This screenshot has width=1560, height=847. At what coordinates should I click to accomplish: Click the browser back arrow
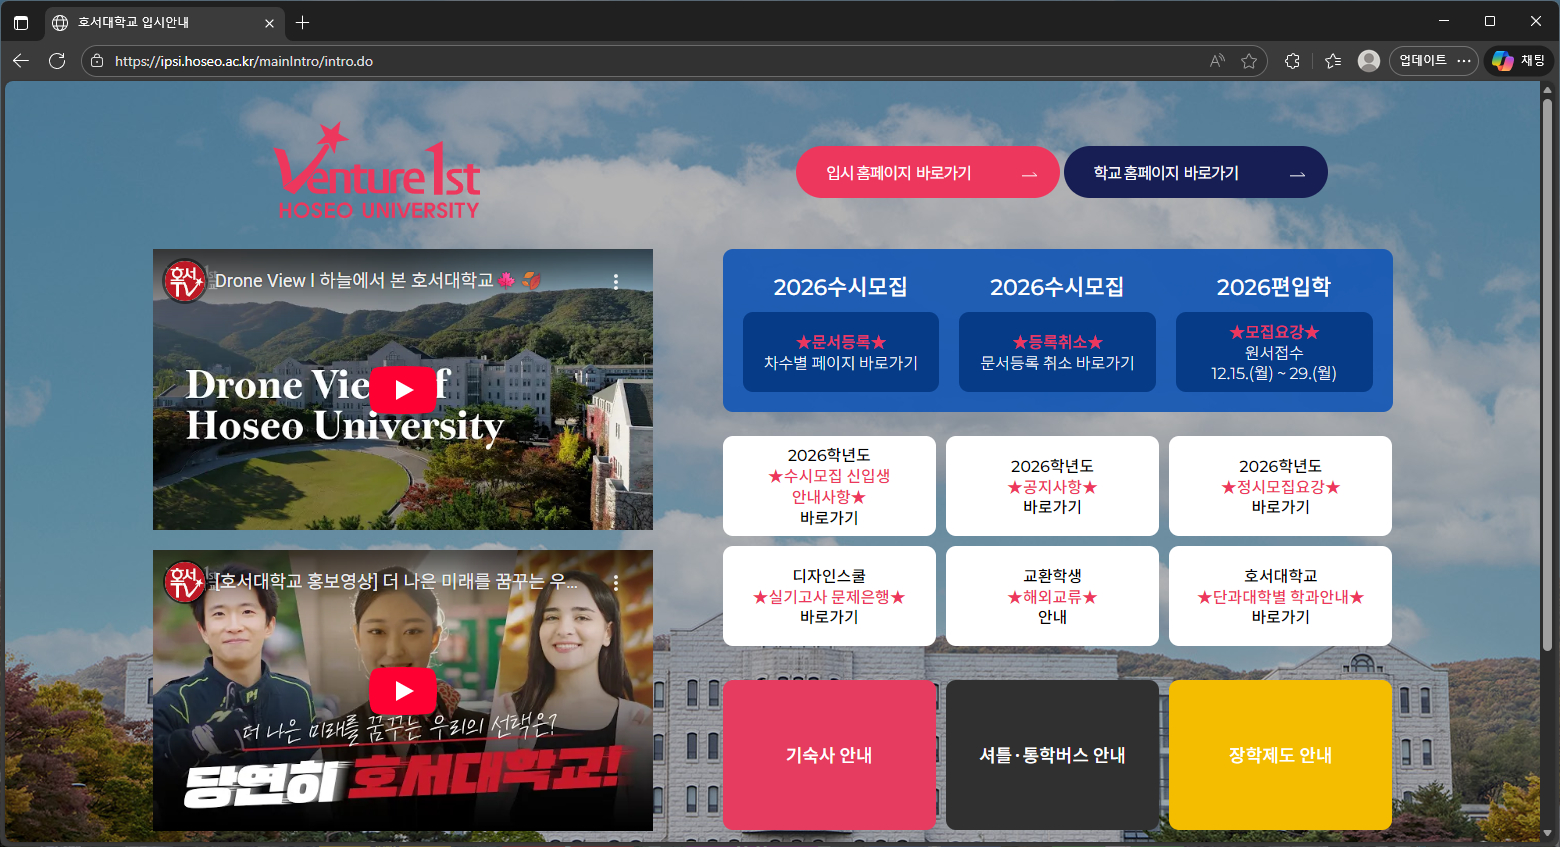21,61
